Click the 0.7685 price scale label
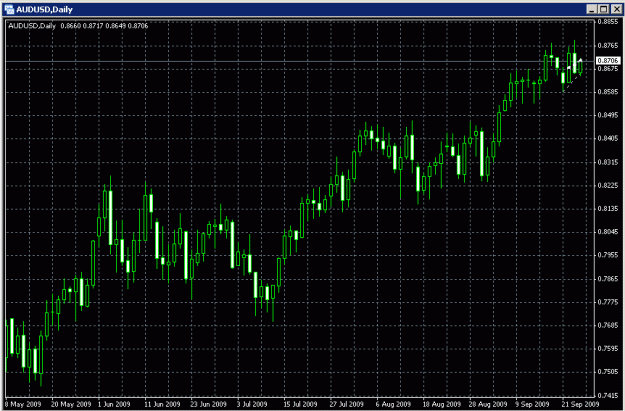Screen dimensions: 625x411 tap(608, 325)
